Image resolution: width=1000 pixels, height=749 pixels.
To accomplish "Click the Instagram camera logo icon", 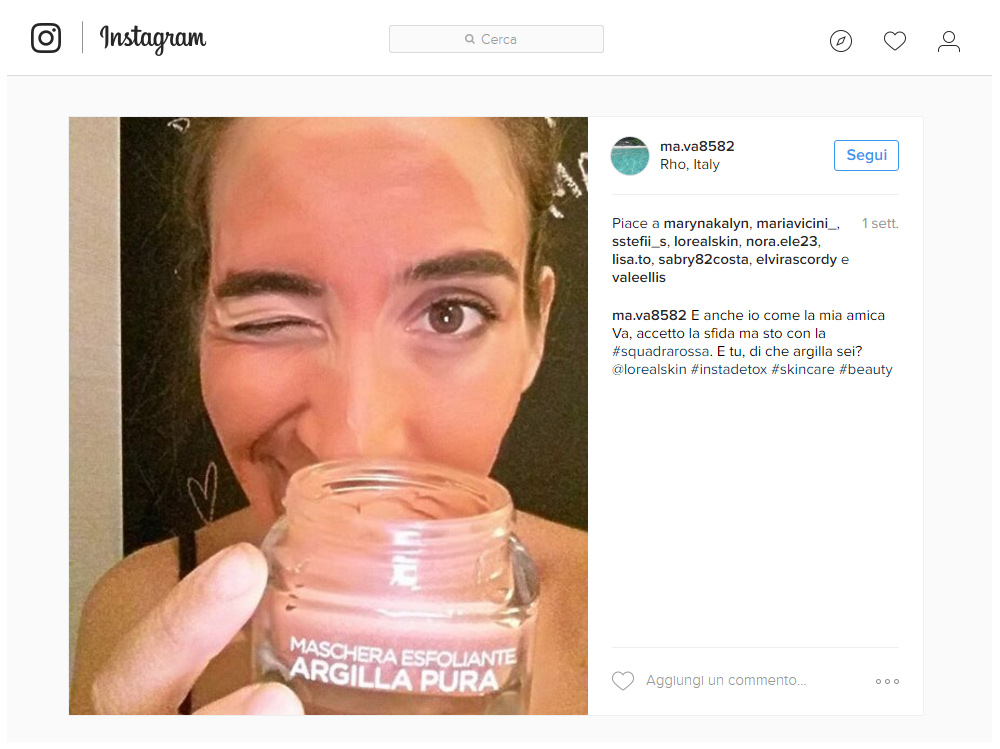I will 46,38.
